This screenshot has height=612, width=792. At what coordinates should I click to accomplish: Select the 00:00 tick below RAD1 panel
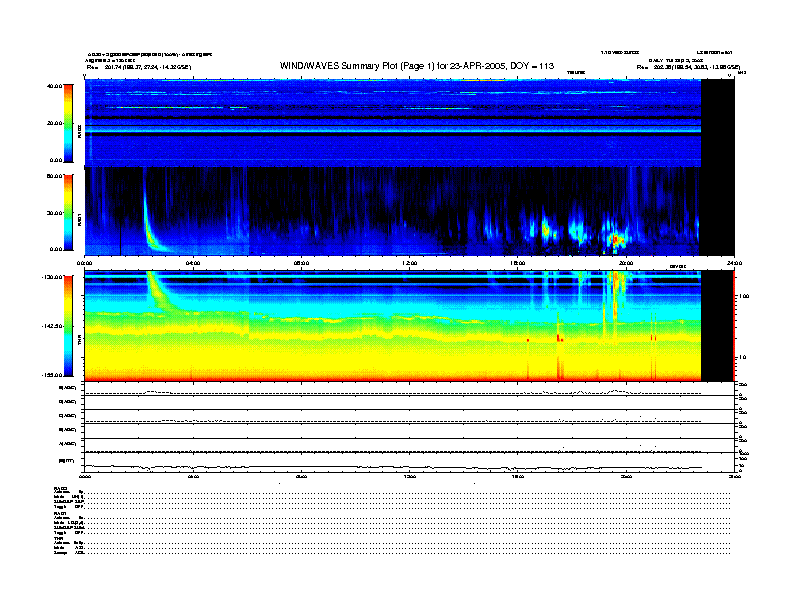tap(84, 263)
